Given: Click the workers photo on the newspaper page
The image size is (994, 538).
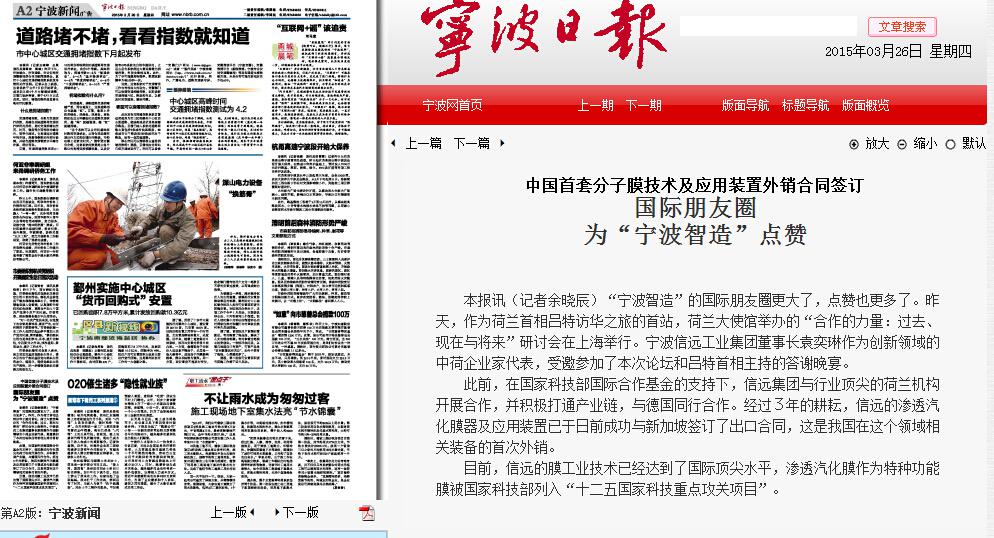Looking at the screenshot, I should 143,215.
